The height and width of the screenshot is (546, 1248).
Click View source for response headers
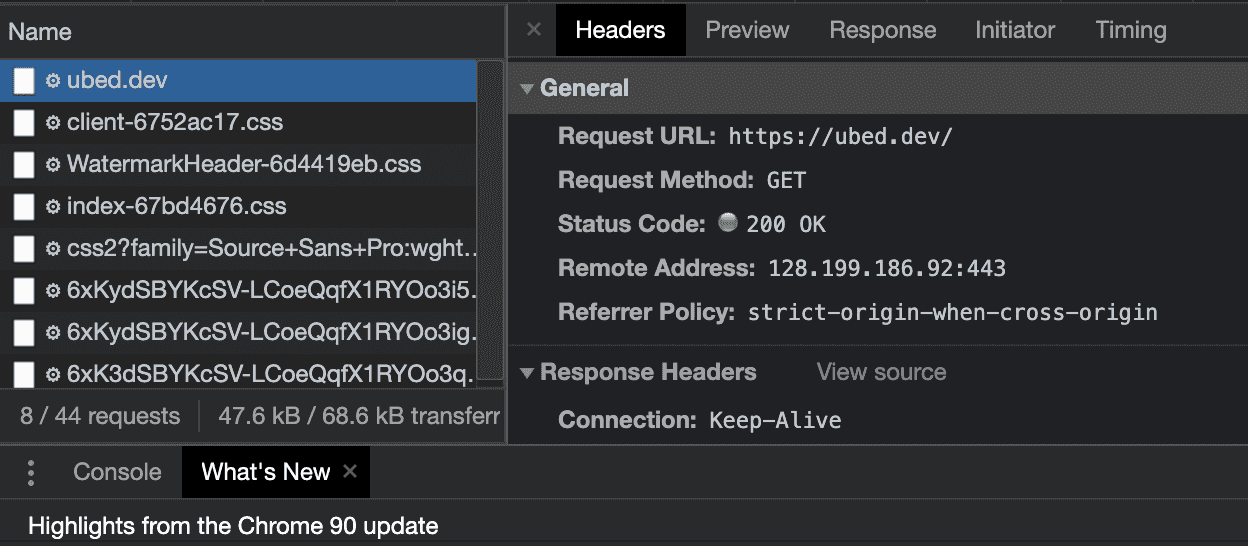[881, 372]
